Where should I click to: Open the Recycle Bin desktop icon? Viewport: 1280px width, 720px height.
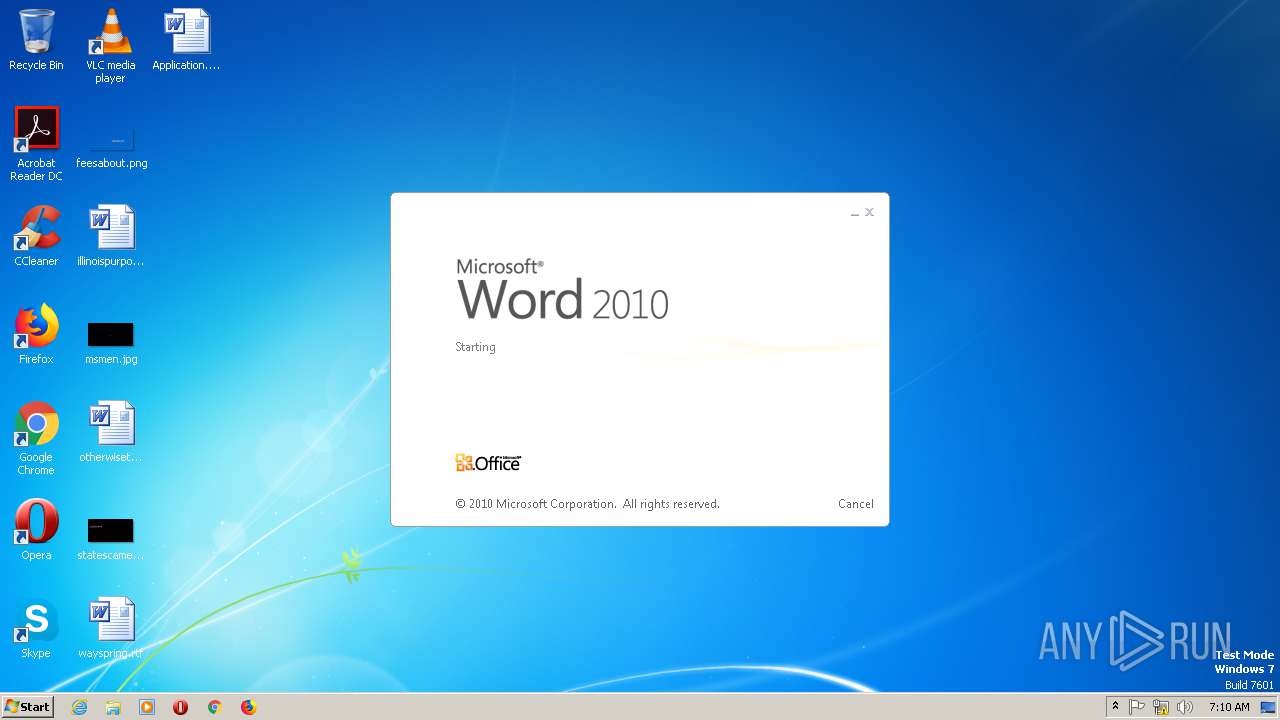[36, 40]
